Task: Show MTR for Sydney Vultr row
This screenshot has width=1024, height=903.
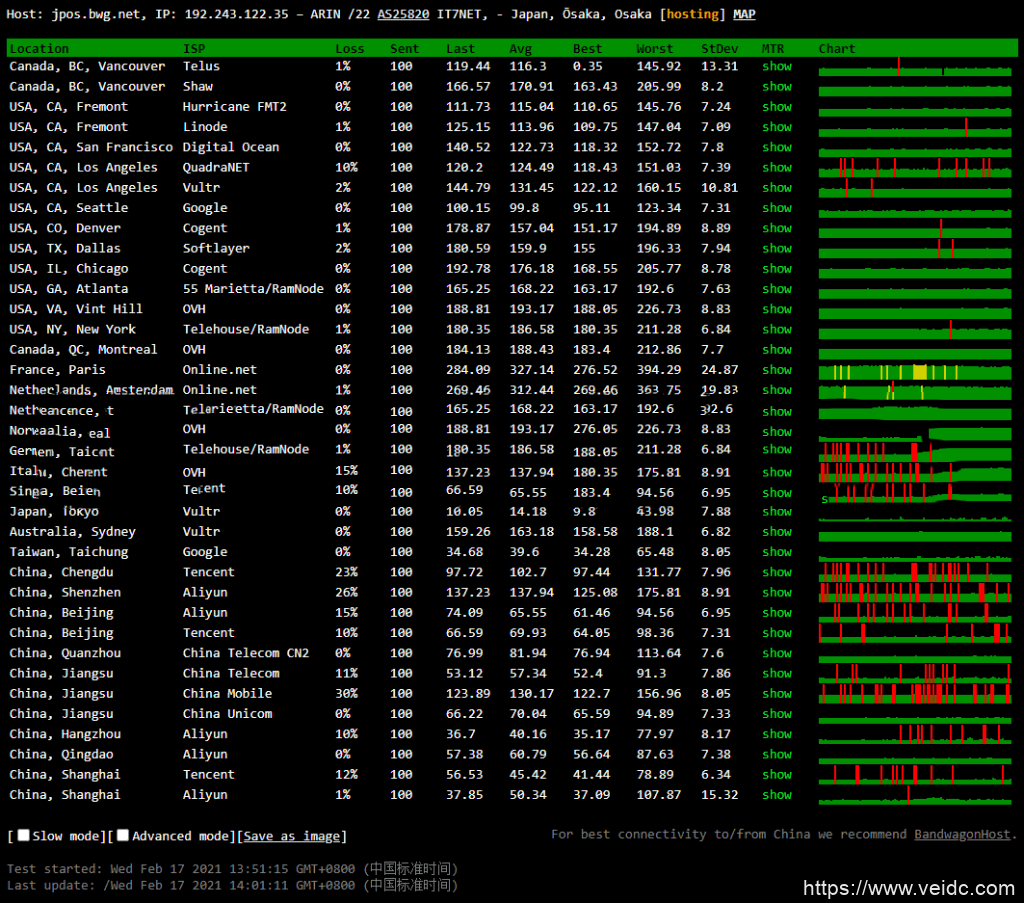Action: 776,532
